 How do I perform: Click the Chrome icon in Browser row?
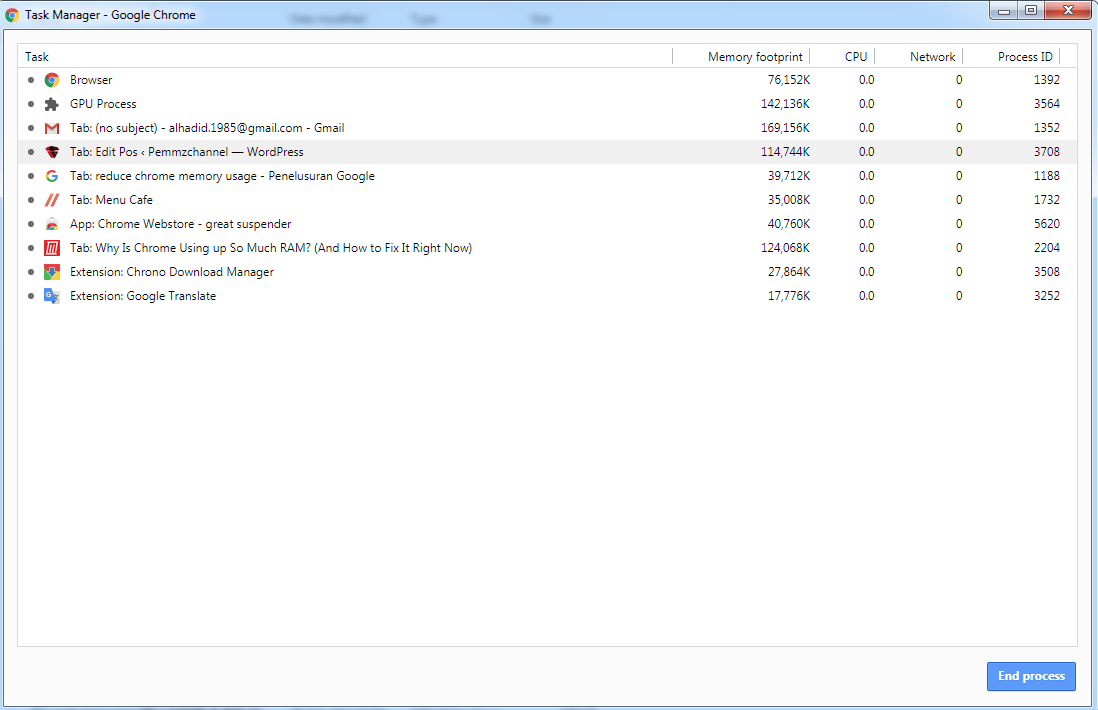click(x=52, y=80)
